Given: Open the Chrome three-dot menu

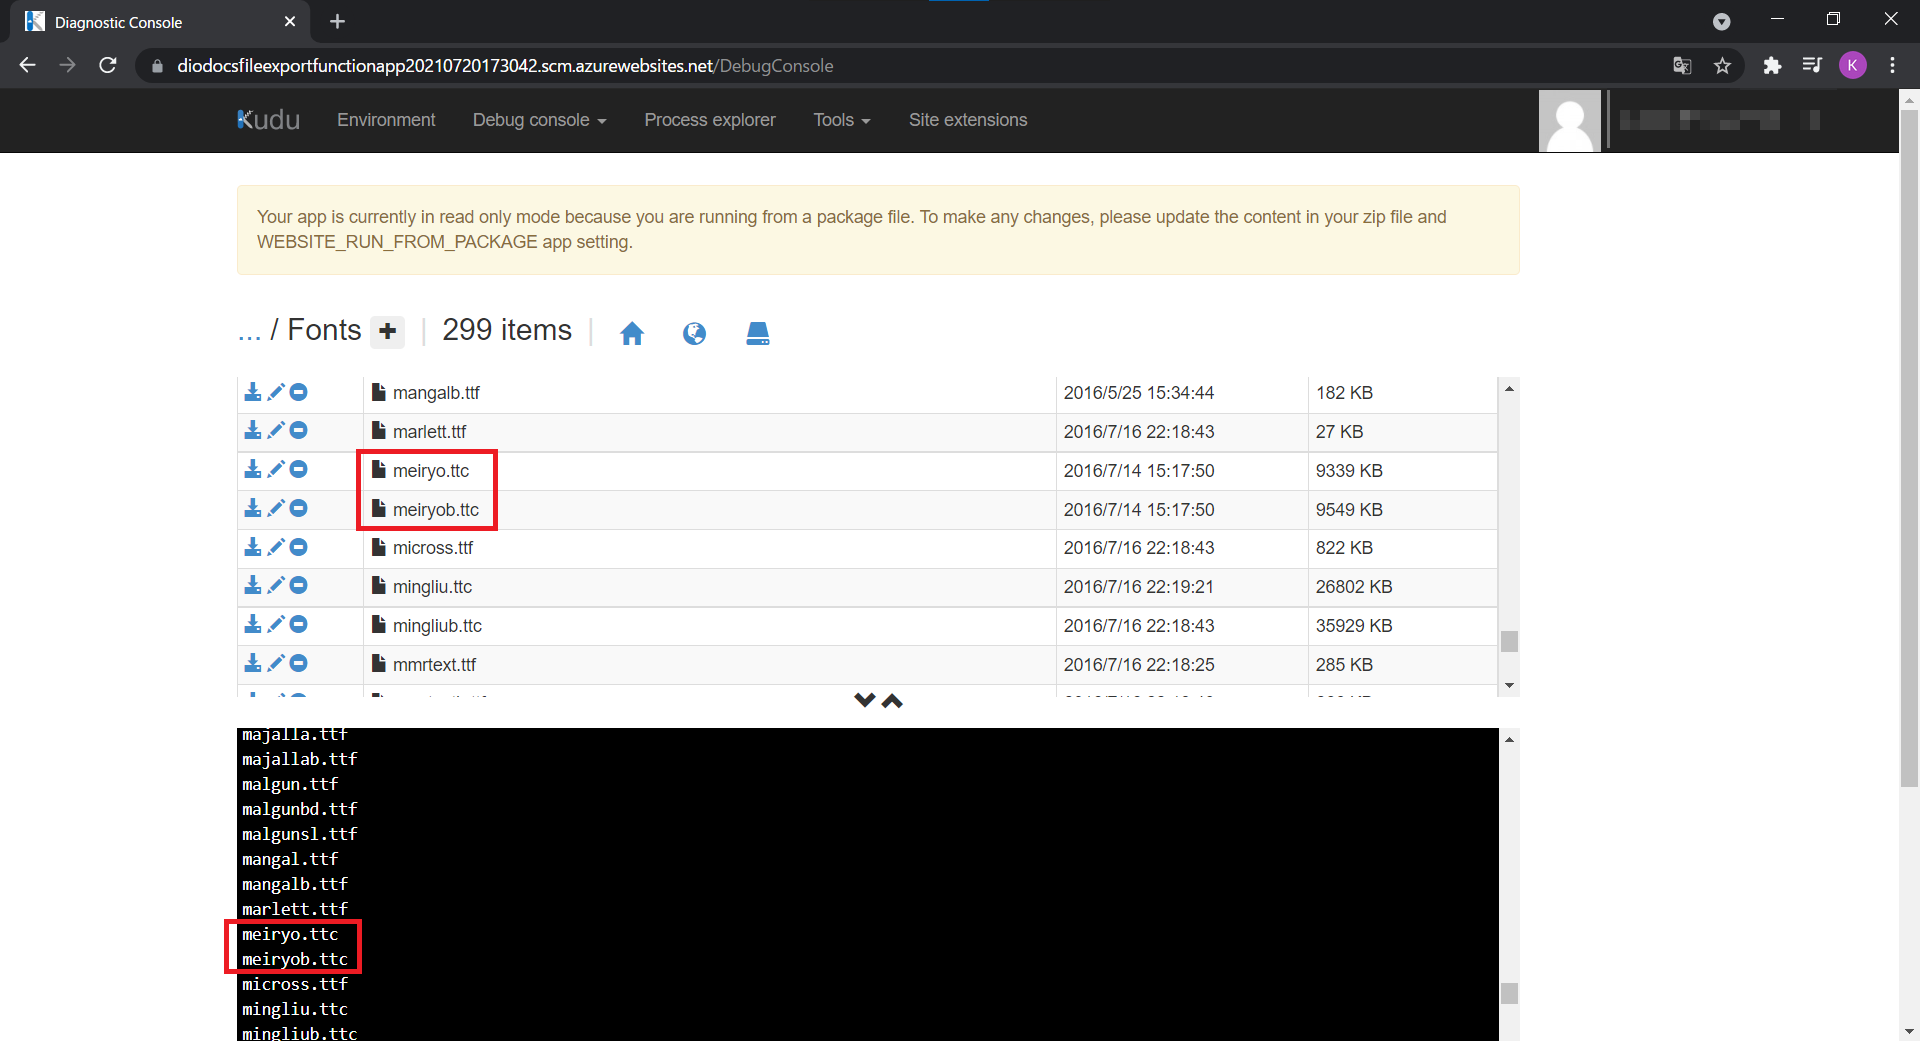Looking at the screenshot, I should tap(1892, 66).
